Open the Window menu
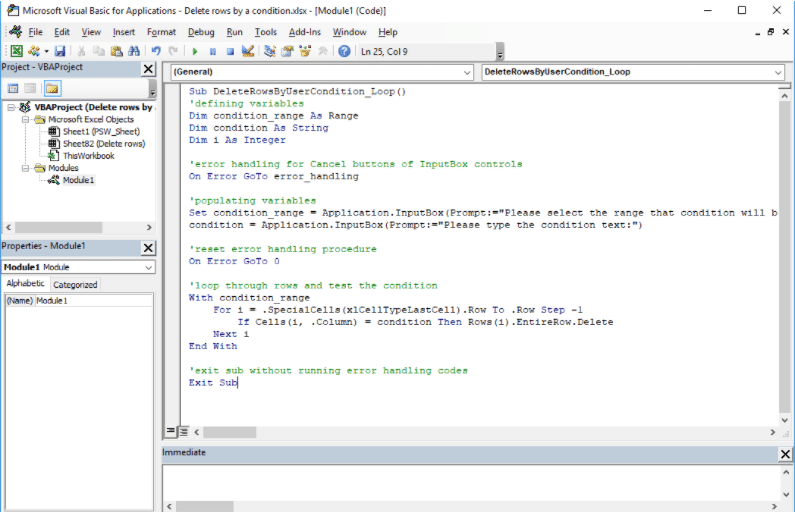The image size is (795, 512). pos(349,32)
